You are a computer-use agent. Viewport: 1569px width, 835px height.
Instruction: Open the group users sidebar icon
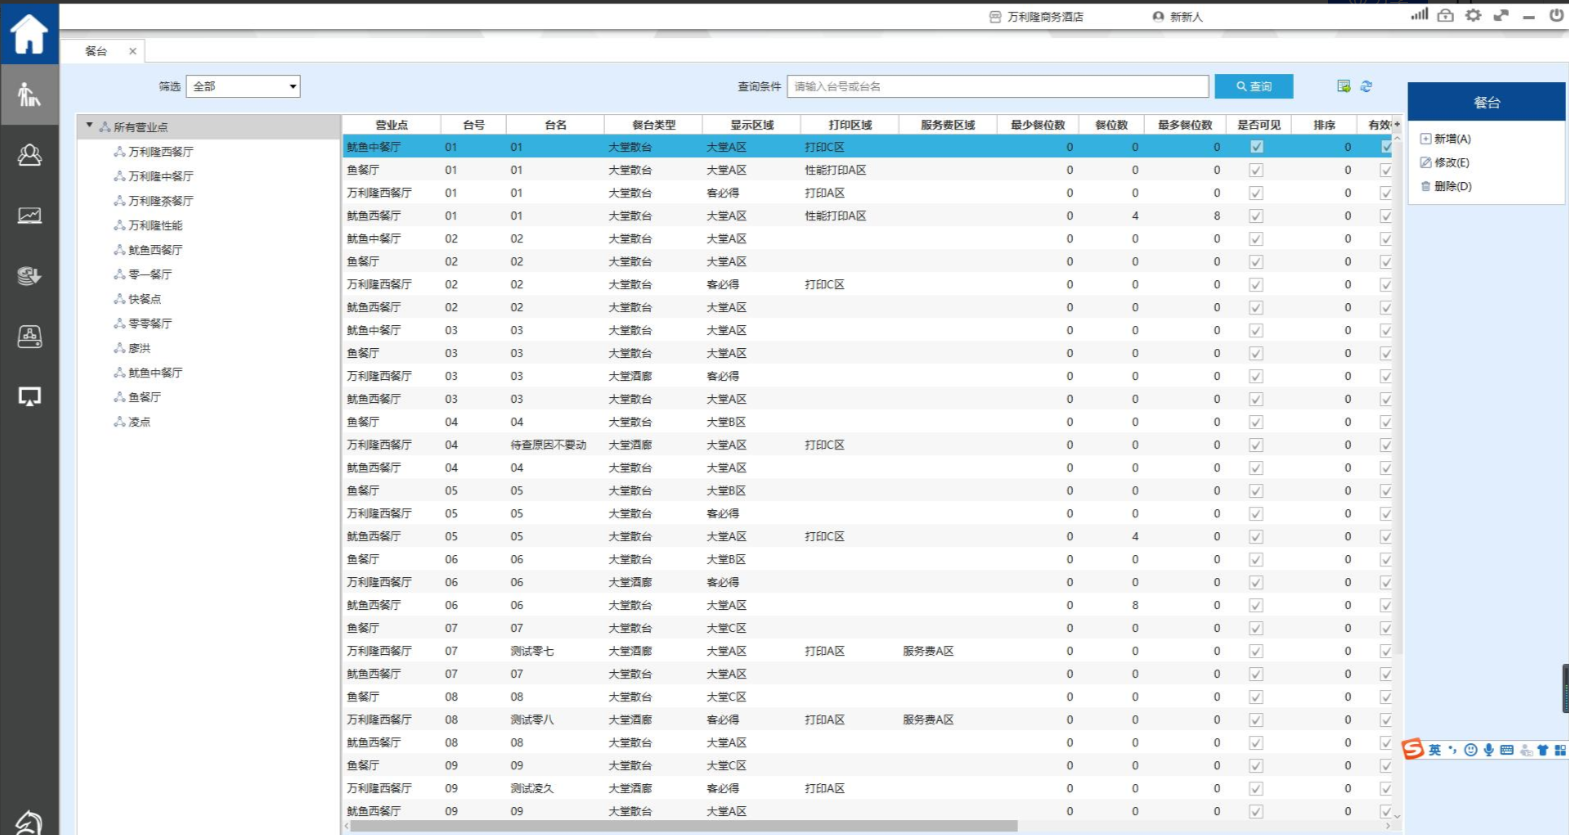29,155
